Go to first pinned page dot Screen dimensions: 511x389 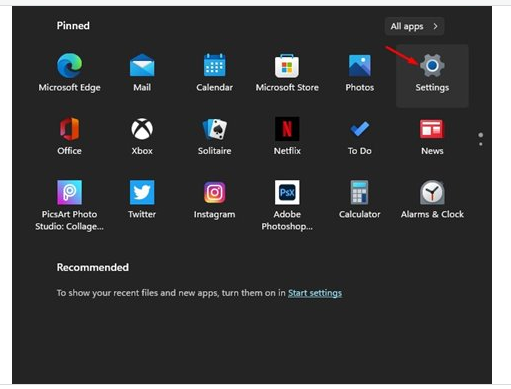(481, 135)
